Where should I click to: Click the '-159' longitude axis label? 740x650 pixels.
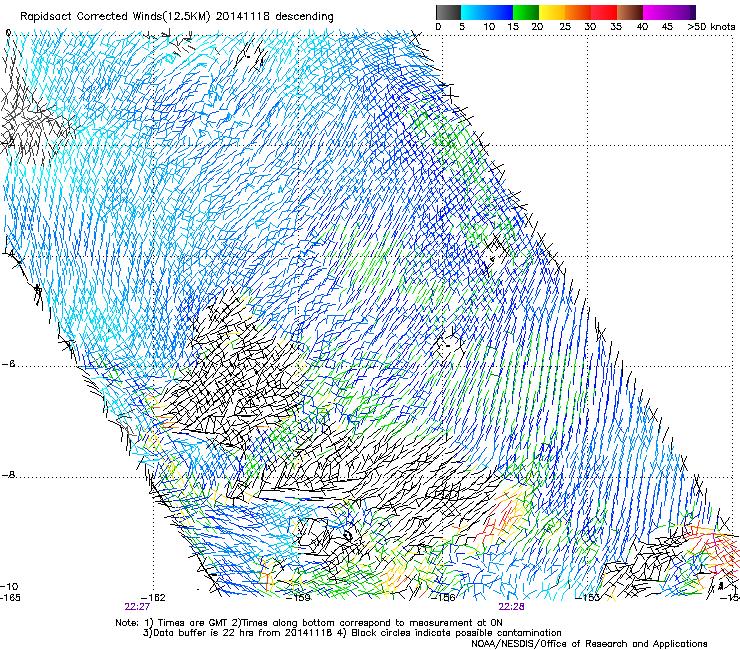coord(299,597)
